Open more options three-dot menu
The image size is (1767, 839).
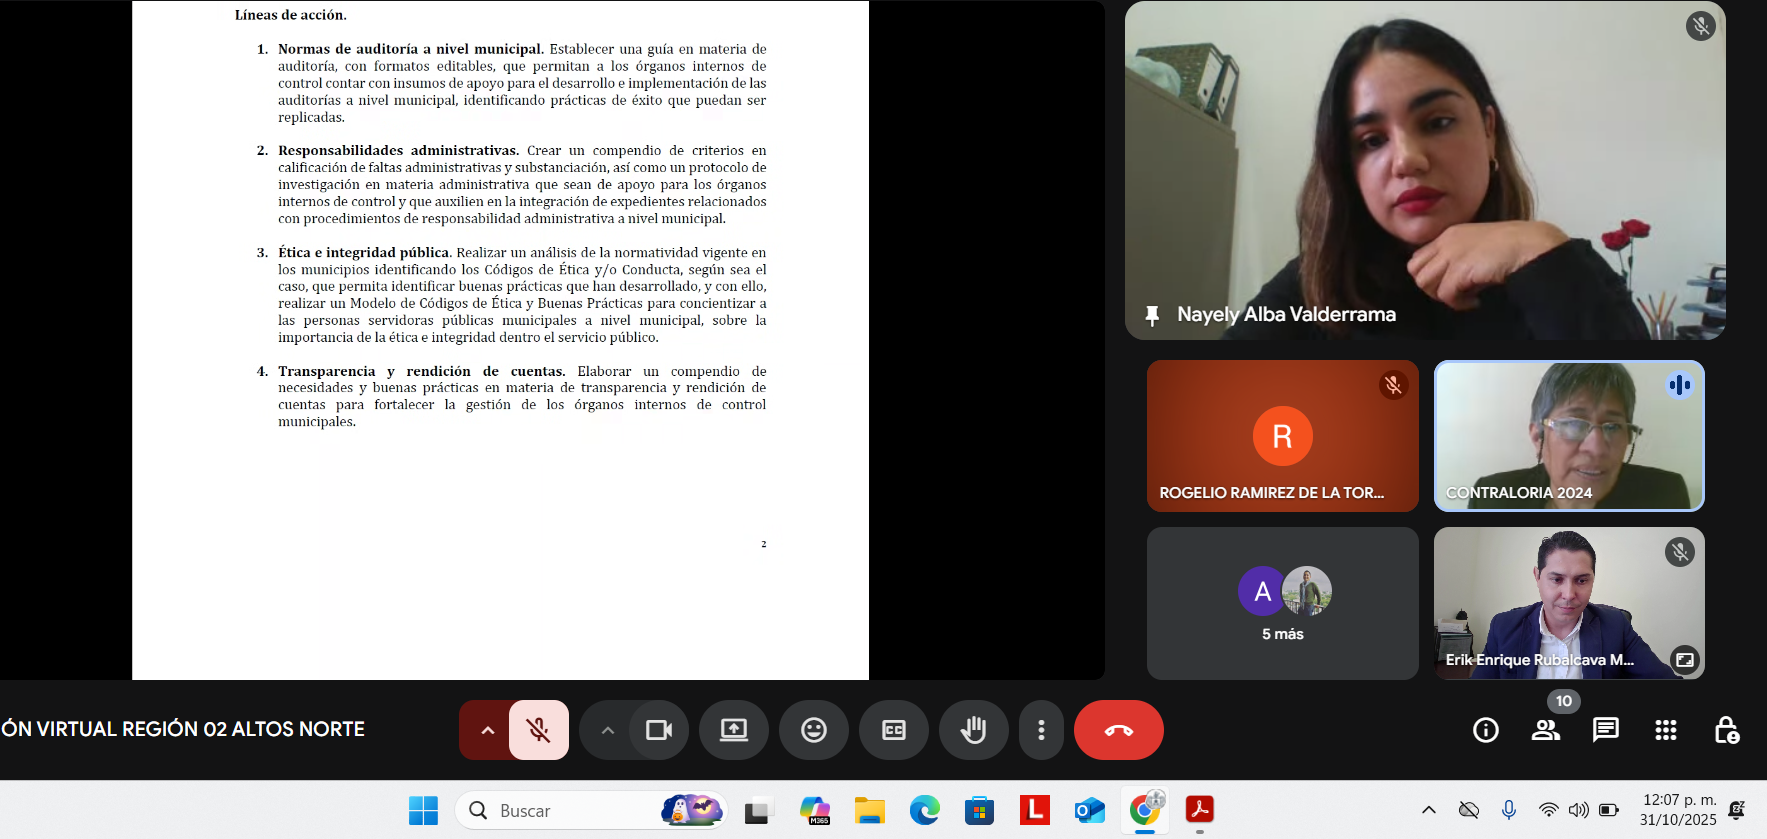pyautogui.click(x=1041, y=730)
